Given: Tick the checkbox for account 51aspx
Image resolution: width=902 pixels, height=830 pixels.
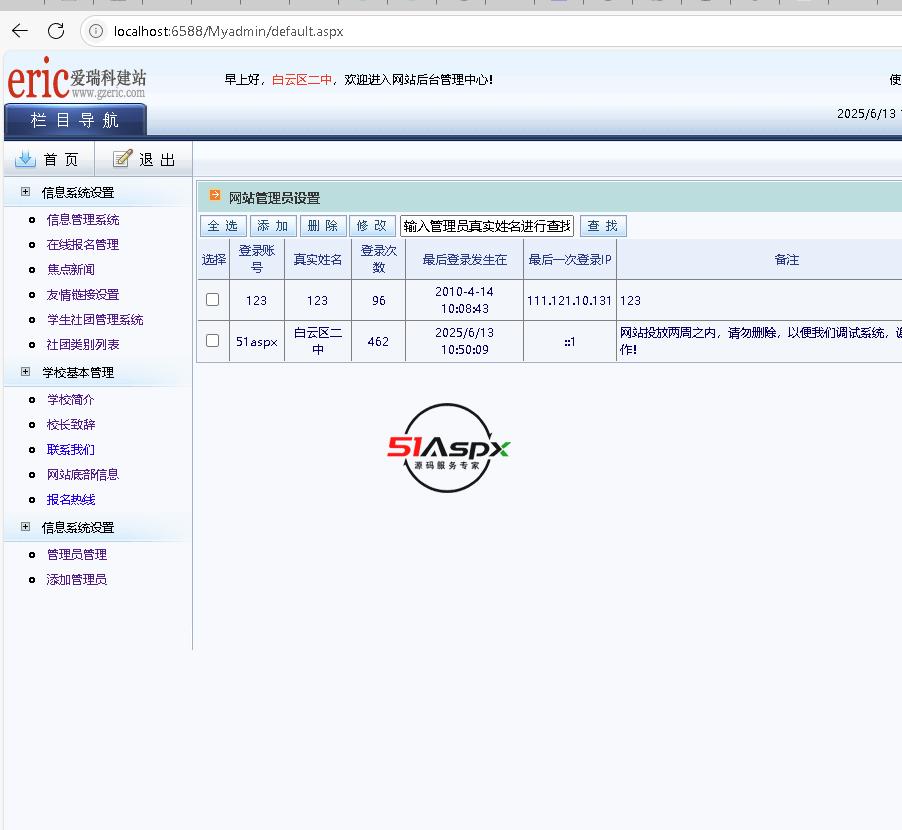Looking at the screenshot, I should click(212, 340).
